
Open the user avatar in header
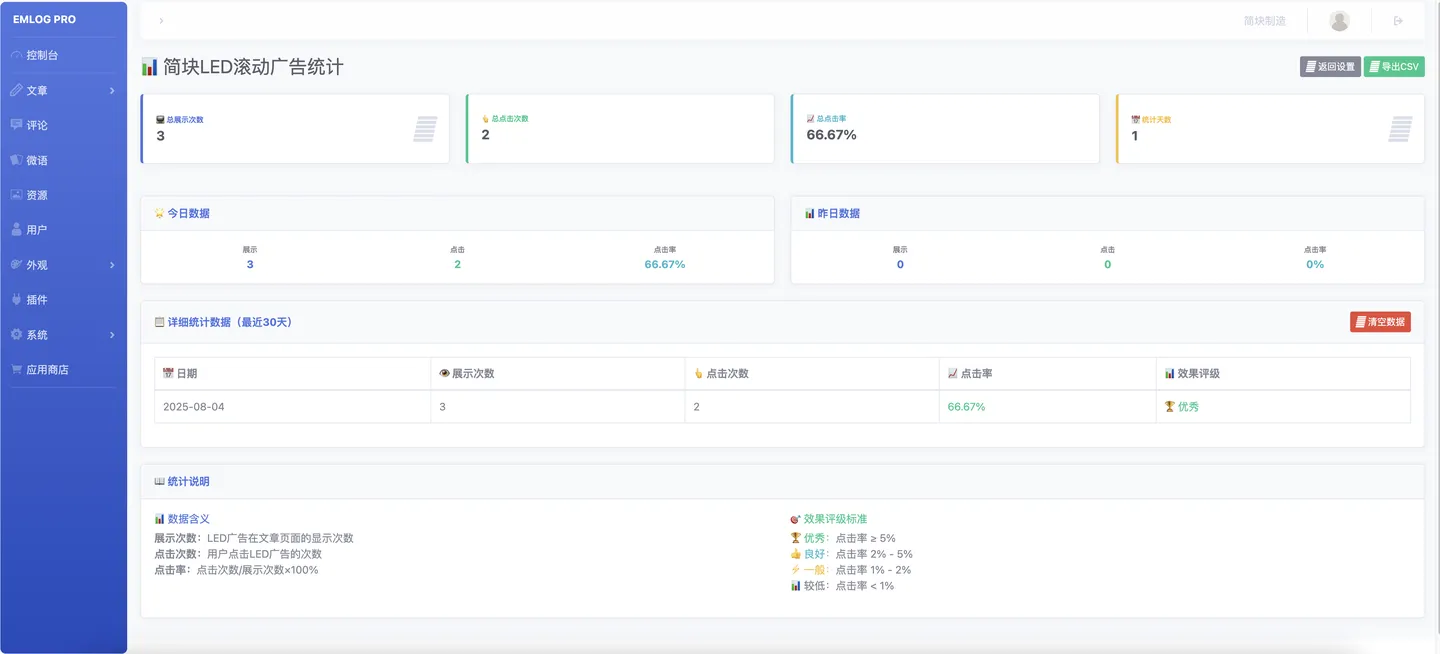tap(1340, 21)
